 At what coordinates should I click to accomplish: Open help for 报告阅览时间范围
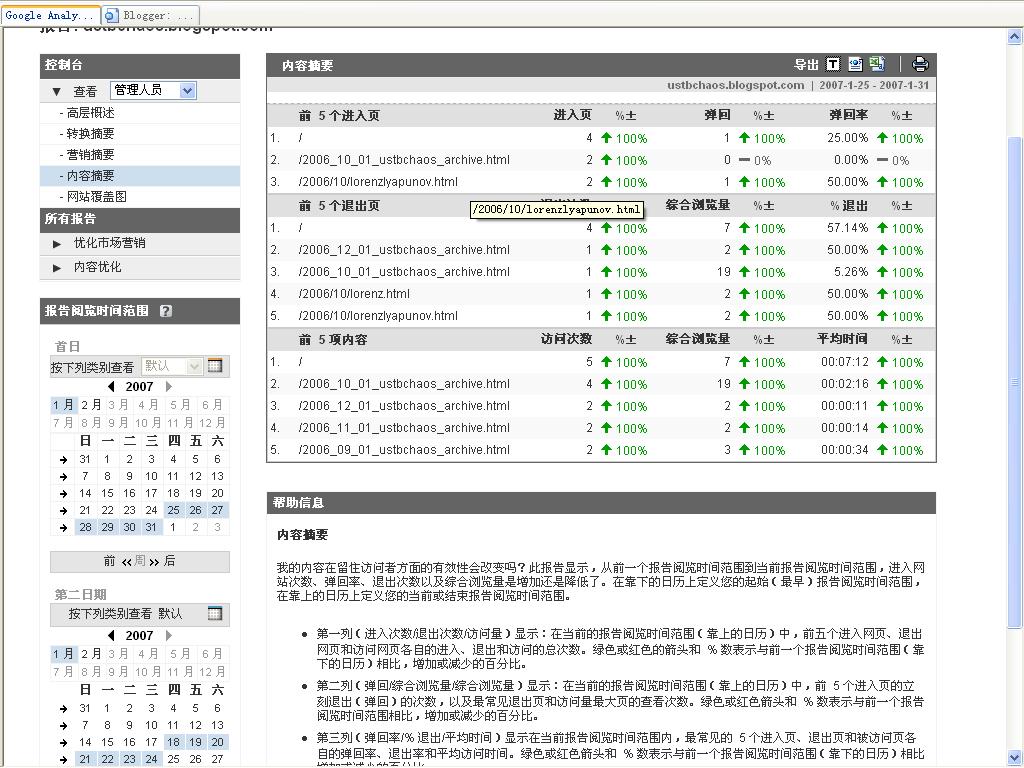coord(166,311)
